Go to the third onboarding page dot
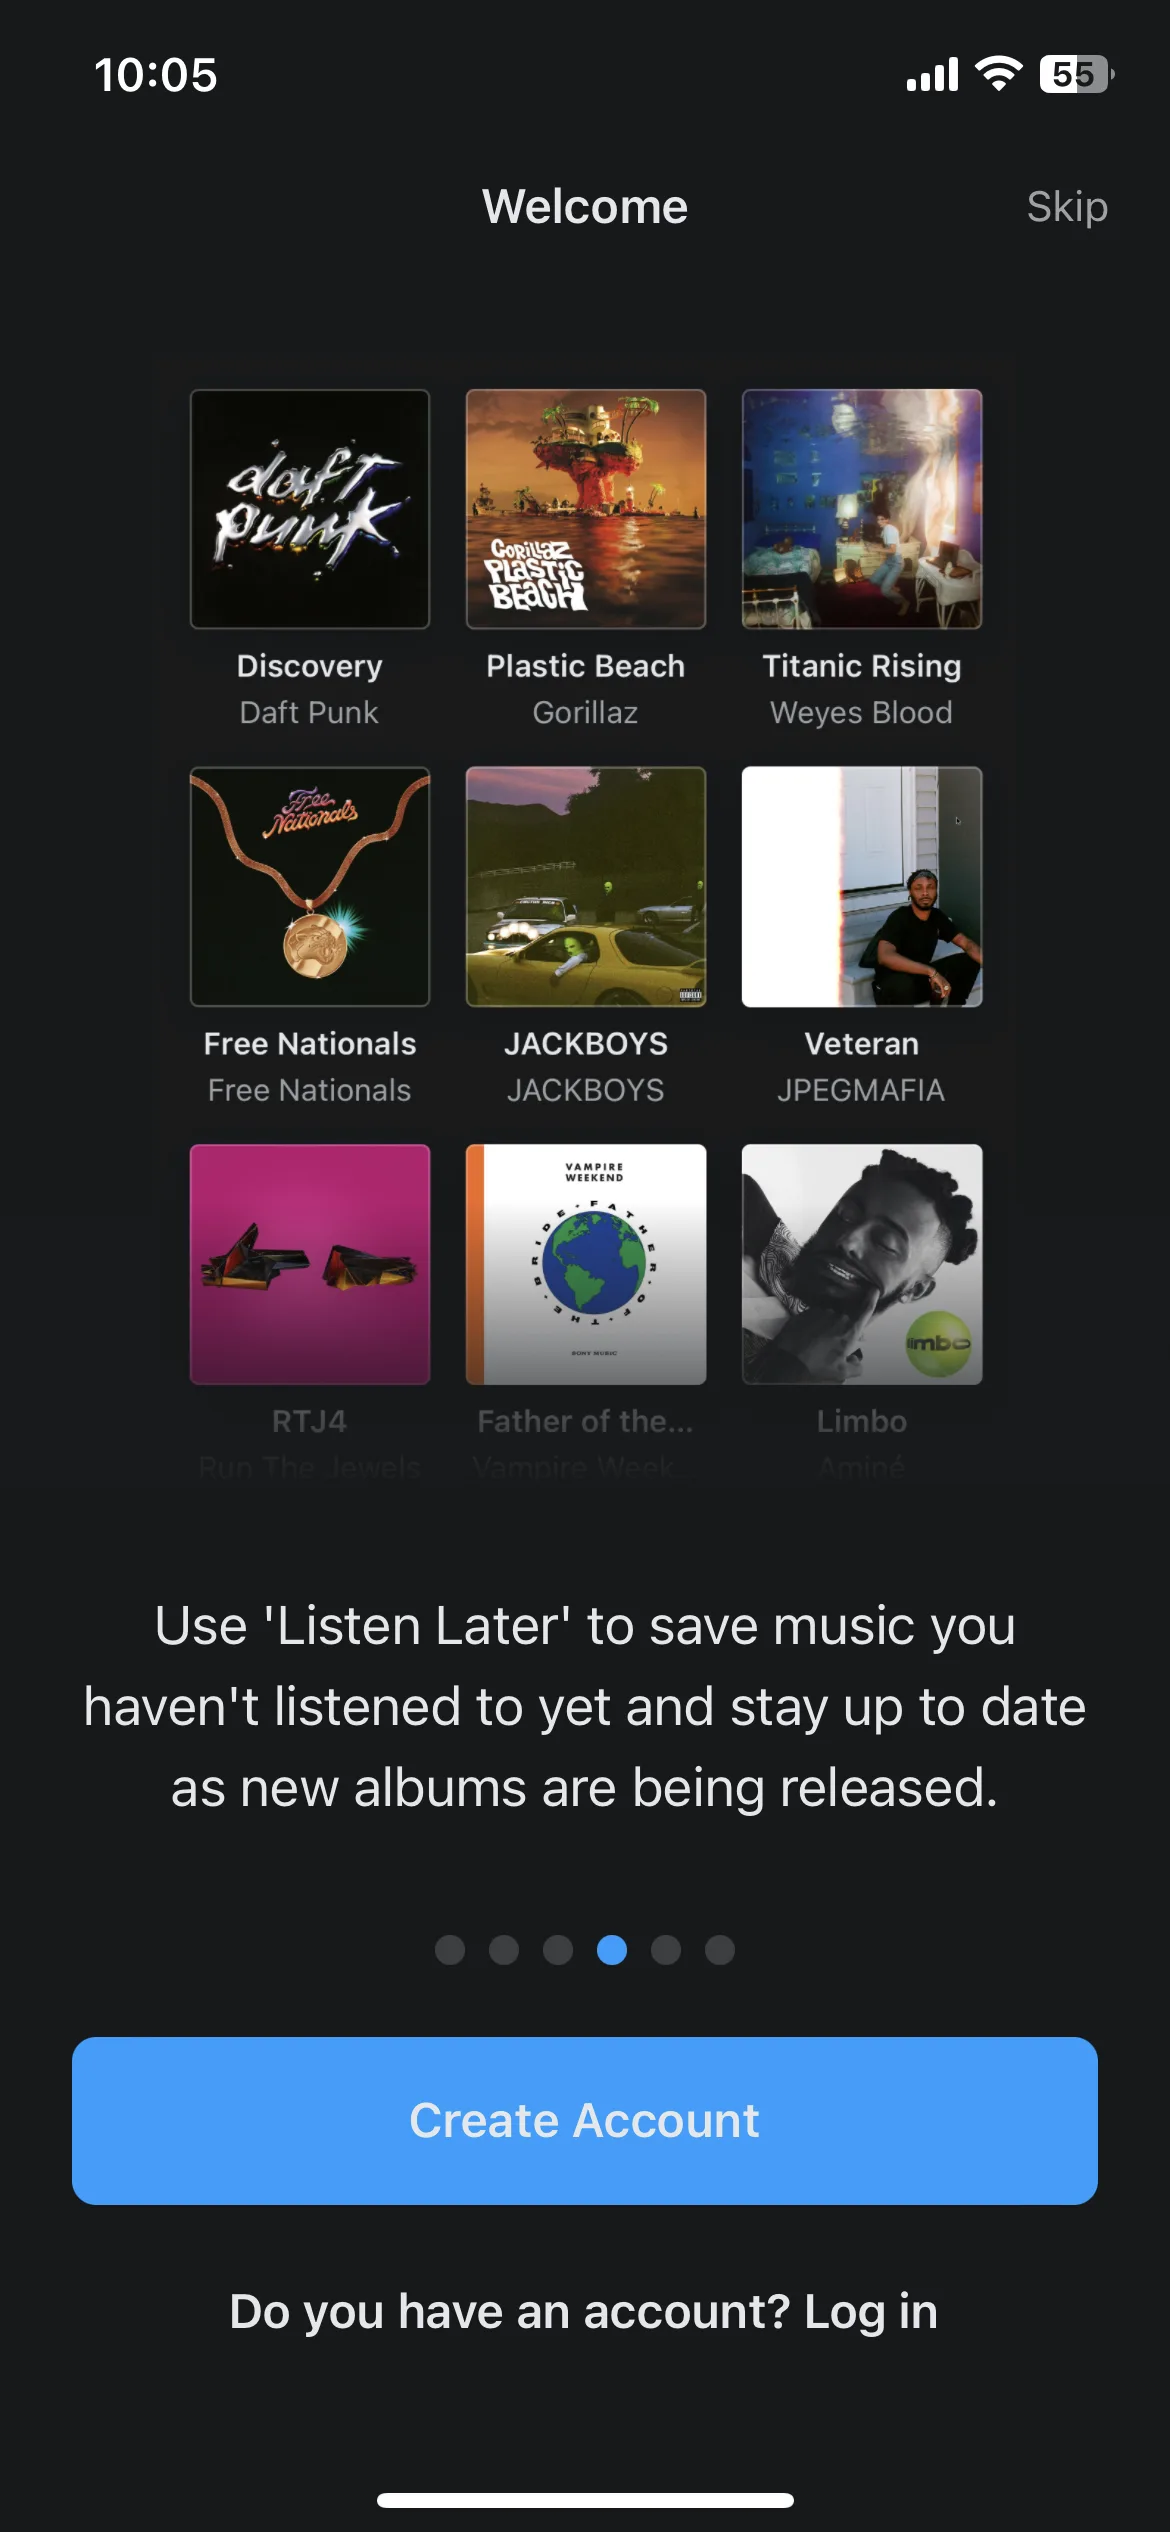The width and height of the screenshot is (1170, 2532). coord(558,1950)
